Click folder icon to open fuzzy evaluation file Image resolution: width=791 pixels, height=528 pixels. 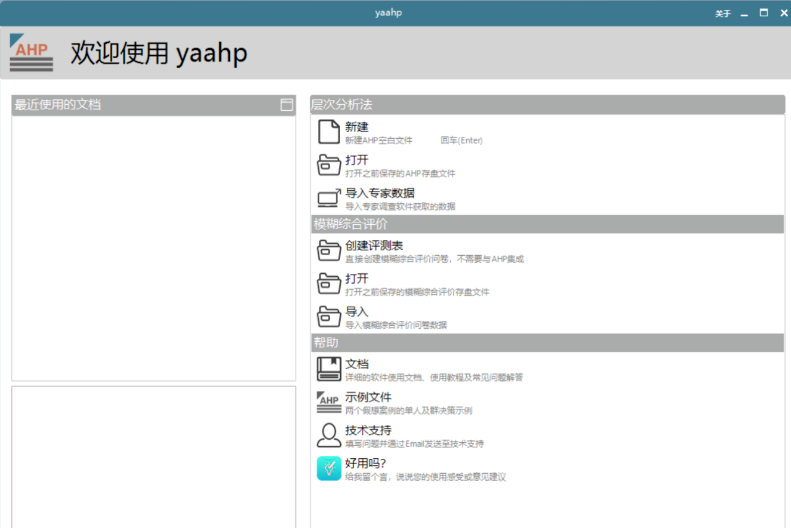pyautogui.click(x=329, y=283)
